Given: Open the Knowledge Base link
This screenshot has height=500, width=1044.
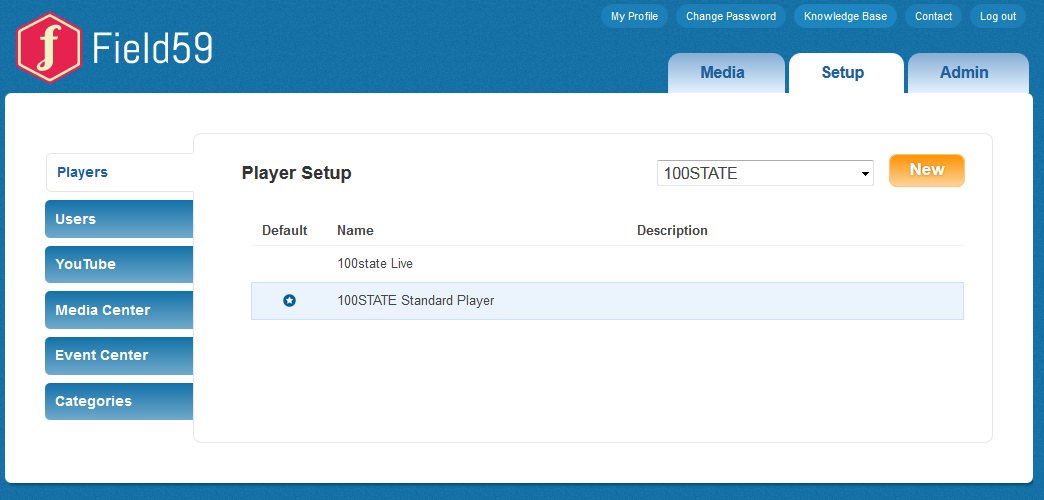Looking at the screenshot, I should (x=846, y=17).
